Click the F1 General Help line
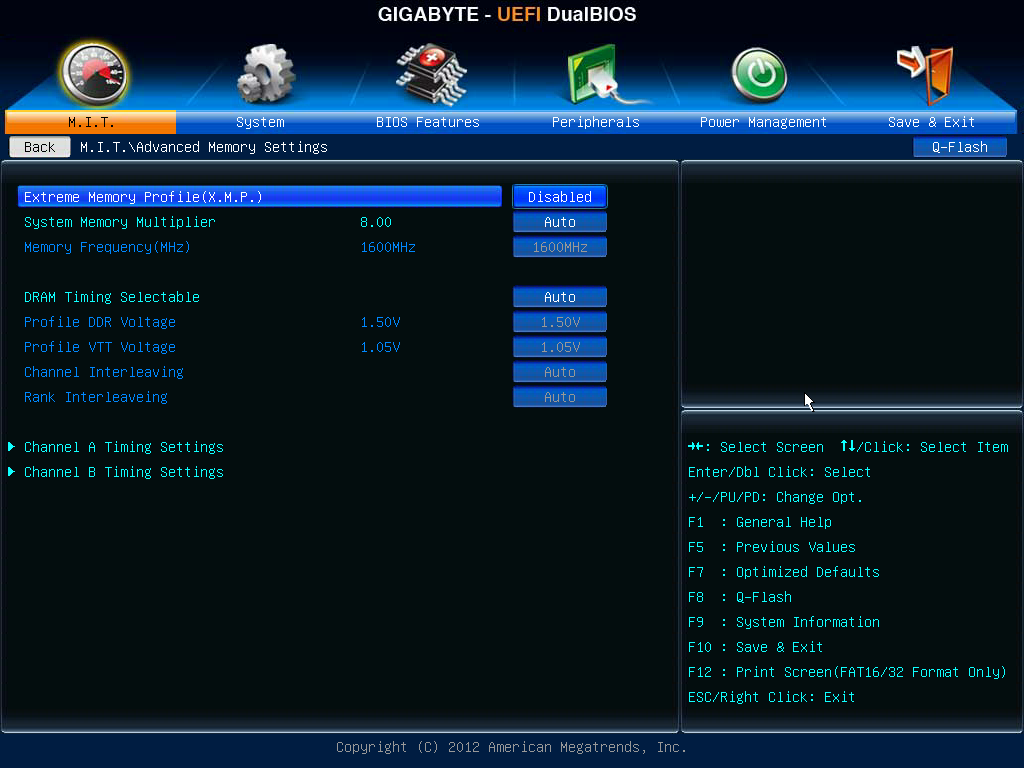 (x=760, y=522)
